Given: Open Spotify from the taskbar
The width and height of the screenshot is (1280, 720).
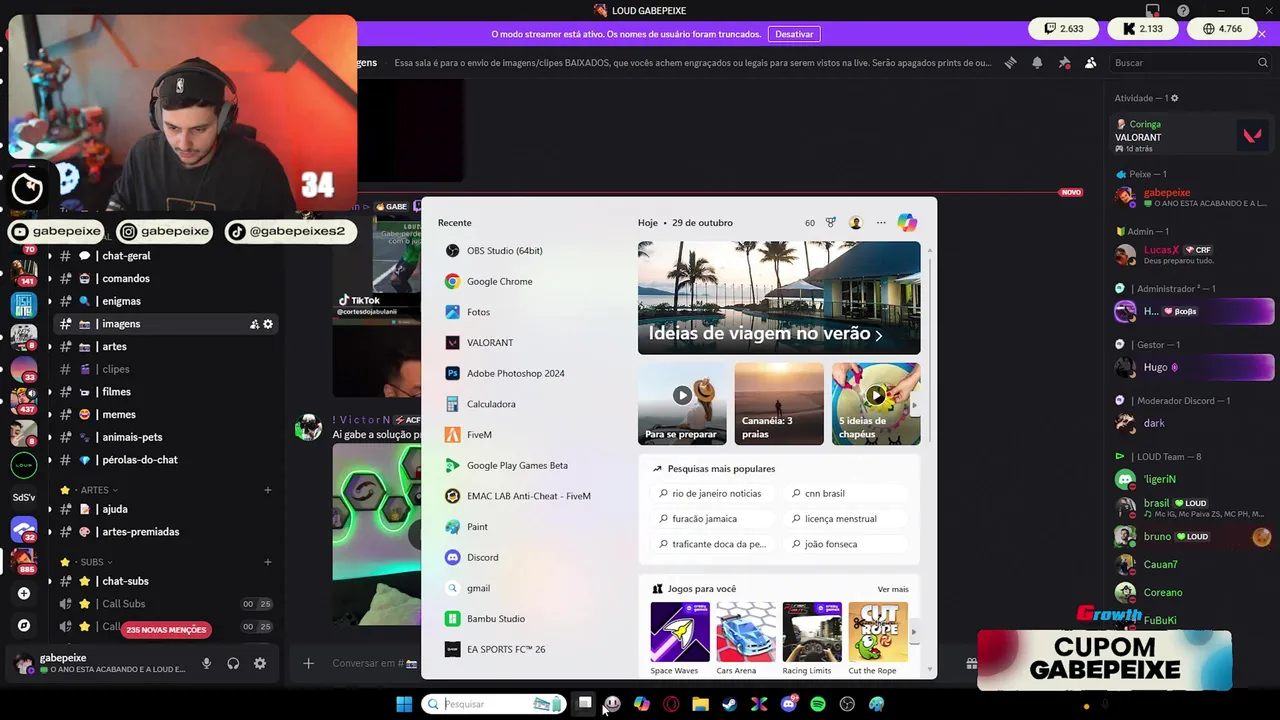Looking at the screenshot, I should coord(818,704).
